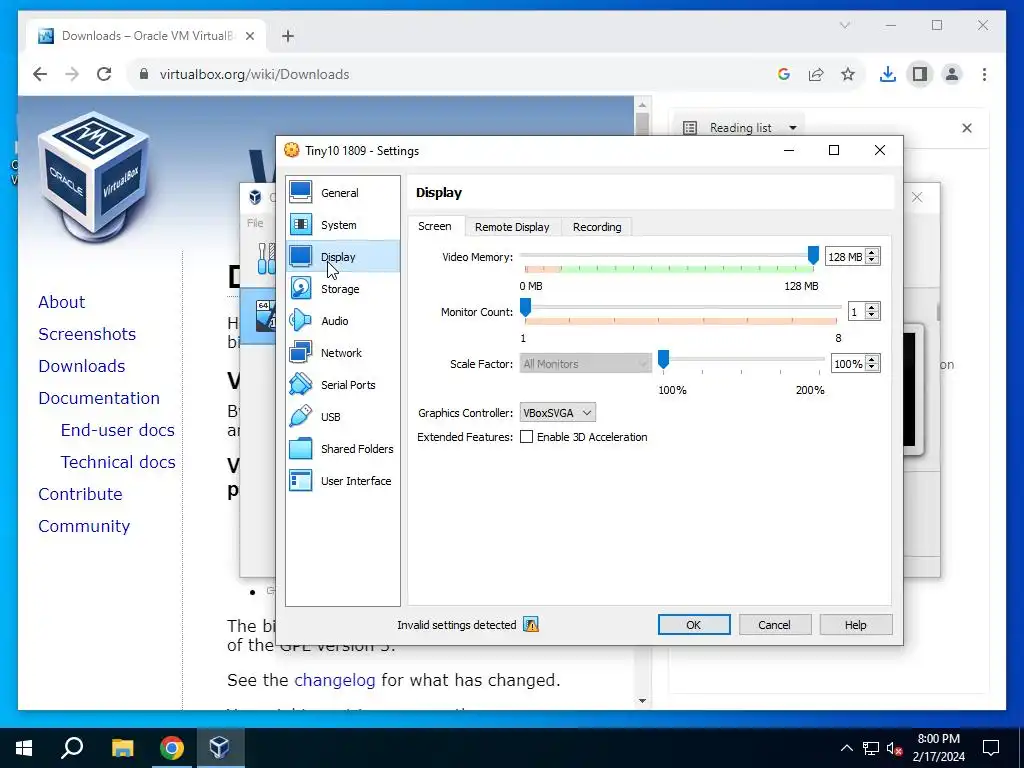Screen dimensions: 1024x768
Task: Click VirtualBox taskbar icon
Action: click(219, 748)
